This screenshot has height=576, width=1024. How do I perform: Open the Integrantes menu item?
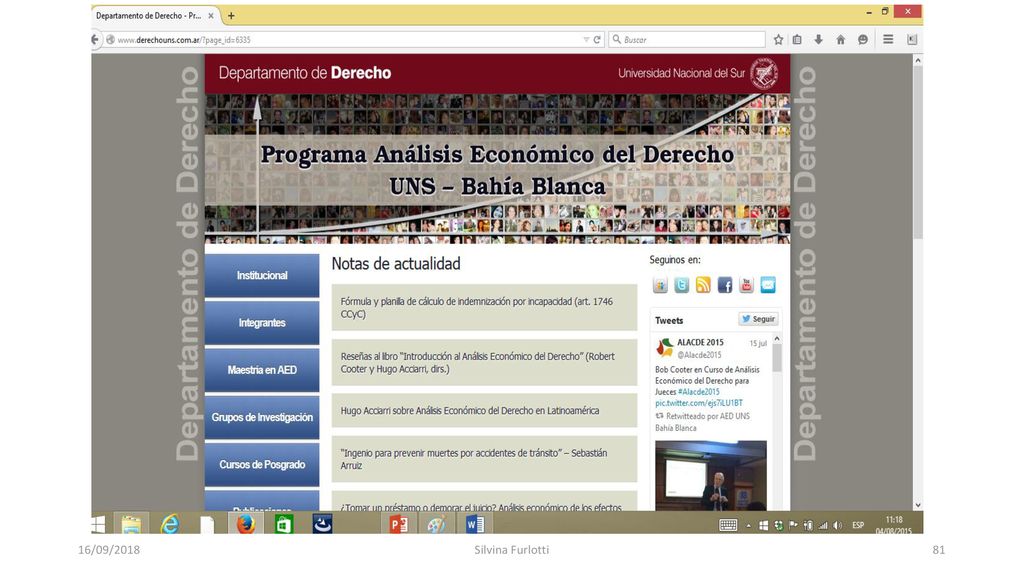click(262, 323)
